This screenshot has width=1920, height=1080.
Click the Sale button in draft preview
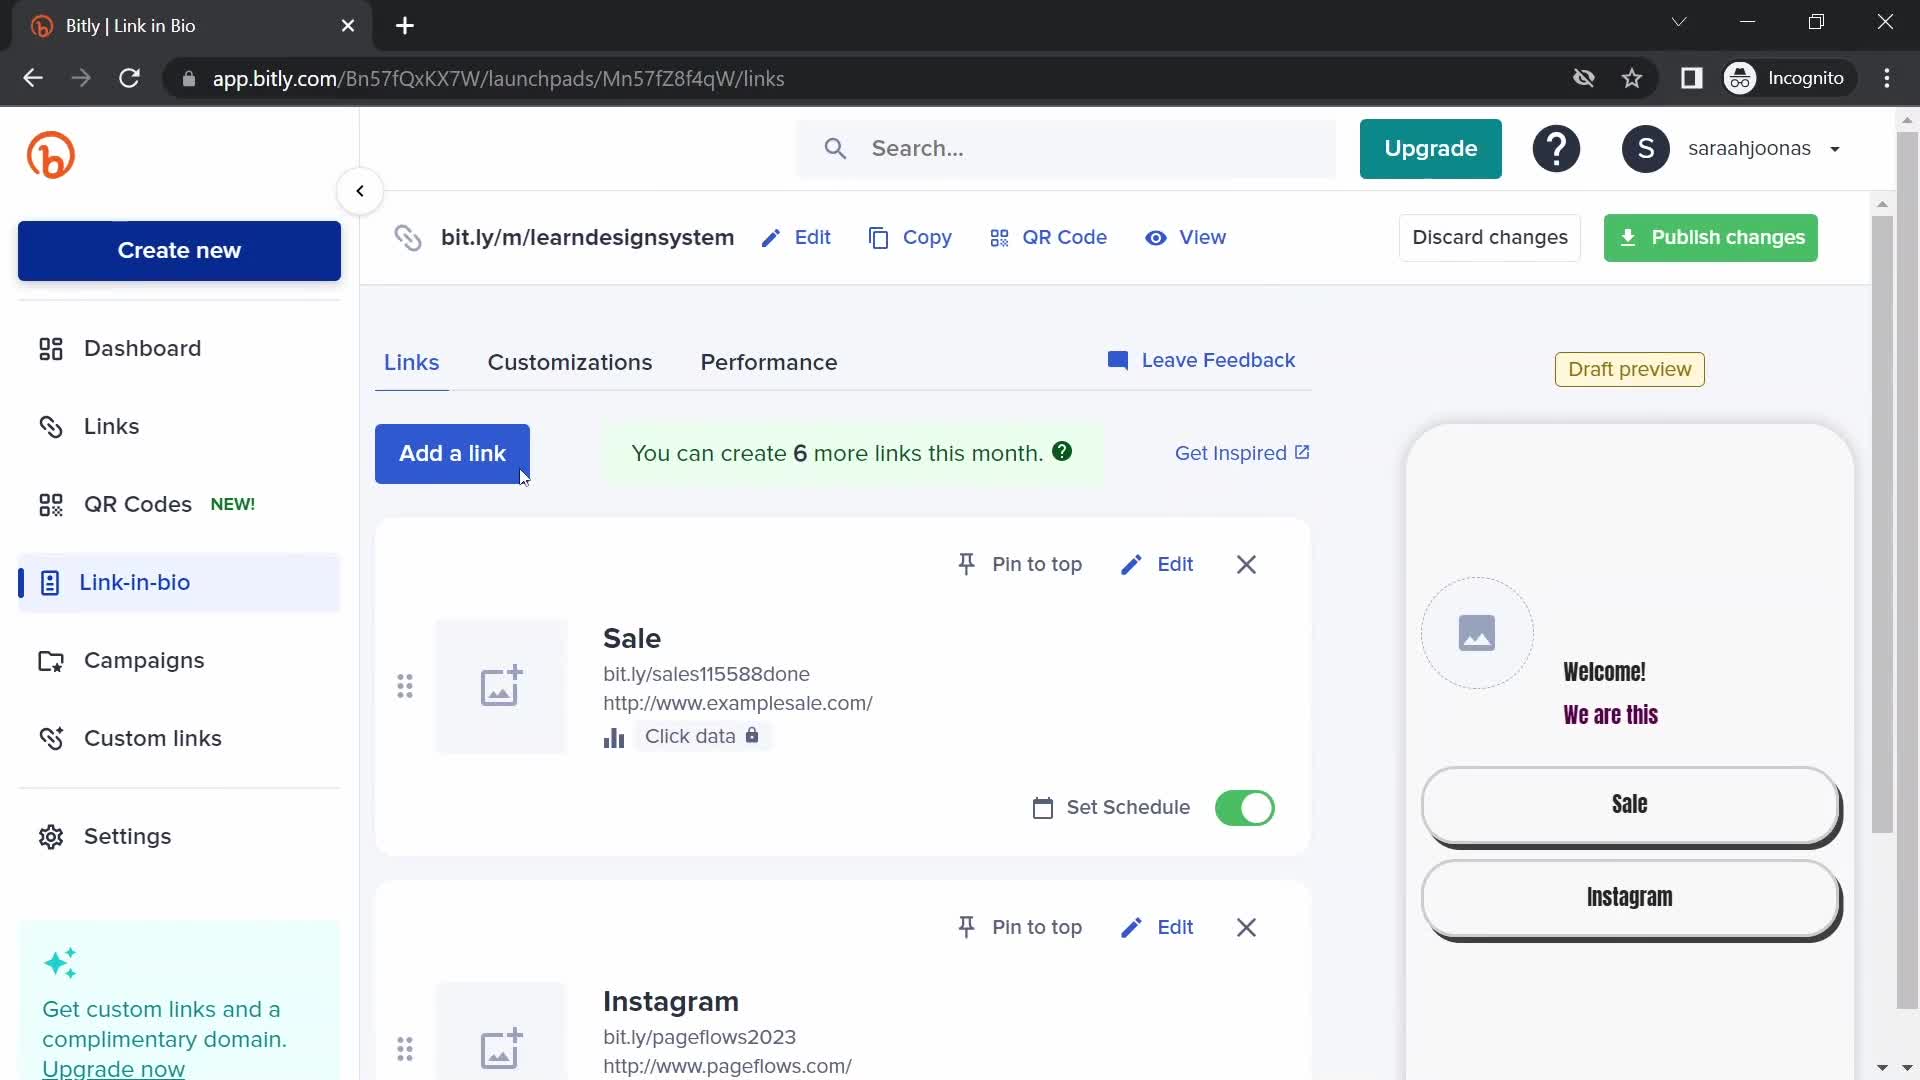[1630, 806]
